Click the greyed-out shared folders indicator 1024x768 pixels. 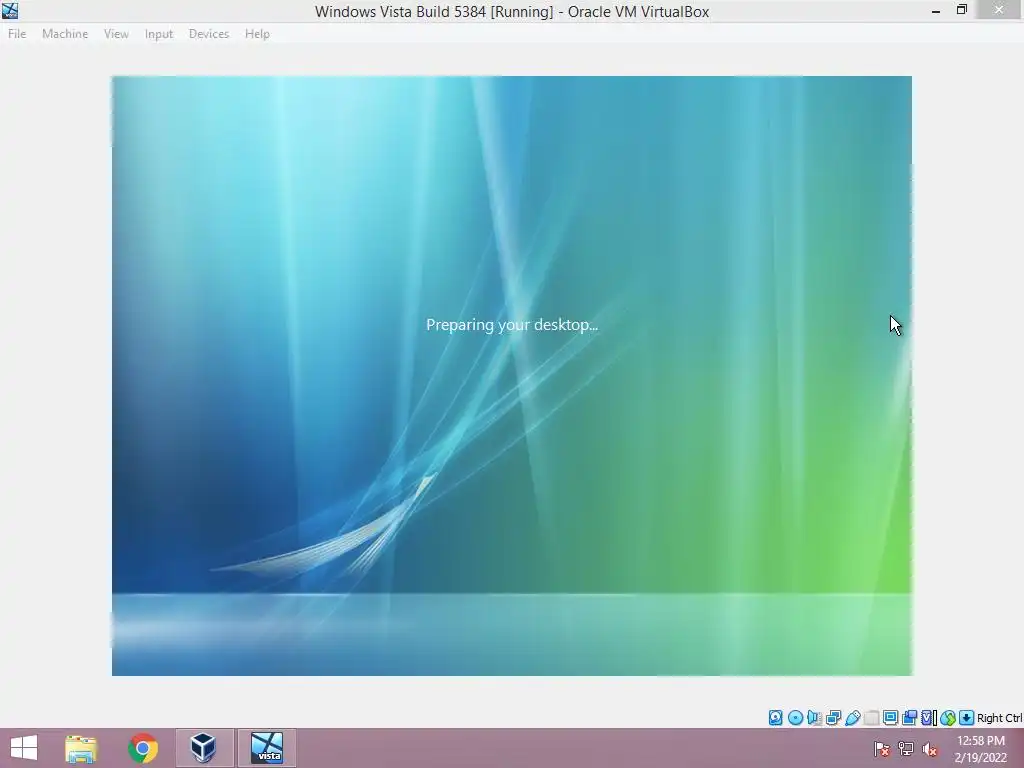[x=871, y=718]
